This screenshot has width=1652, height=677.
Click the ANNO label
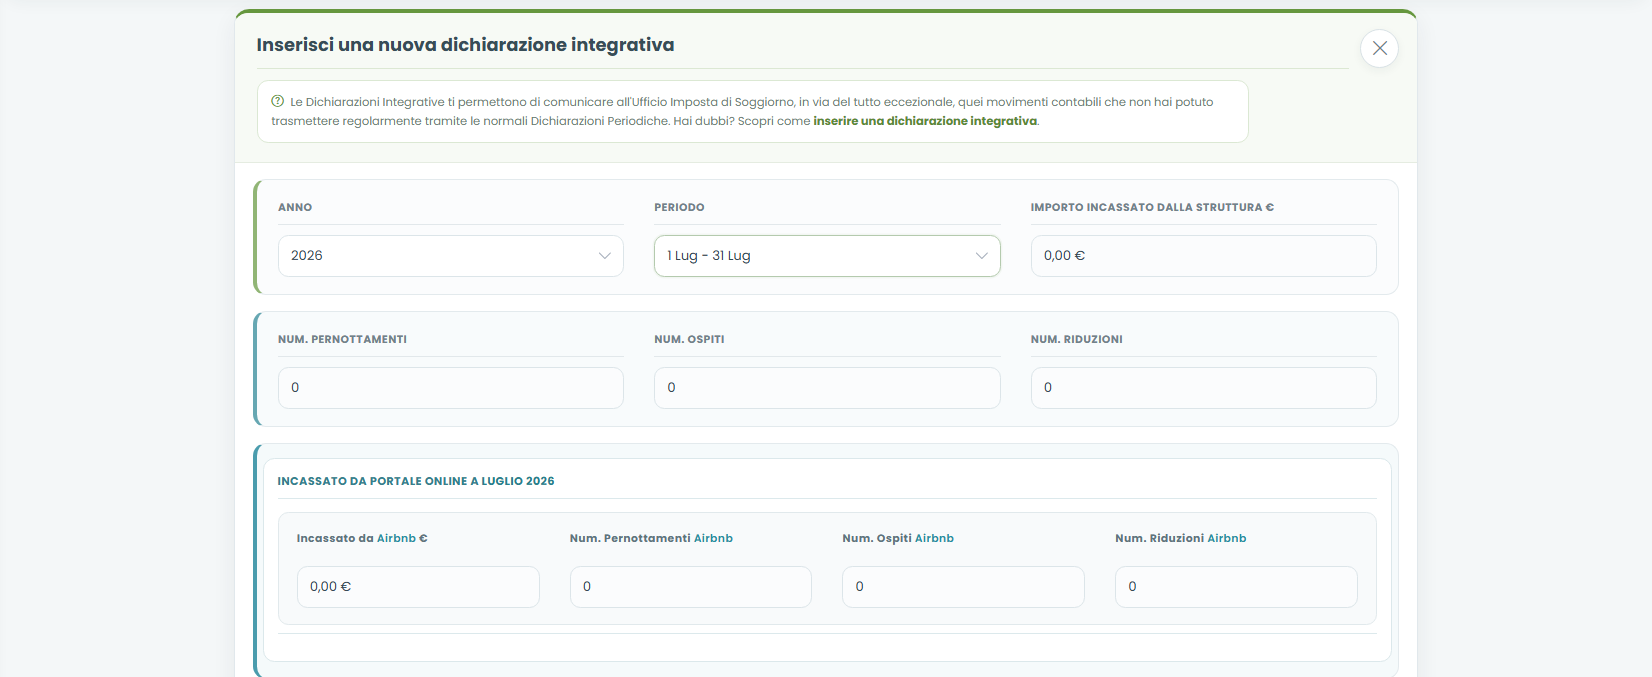coord(295,207)
